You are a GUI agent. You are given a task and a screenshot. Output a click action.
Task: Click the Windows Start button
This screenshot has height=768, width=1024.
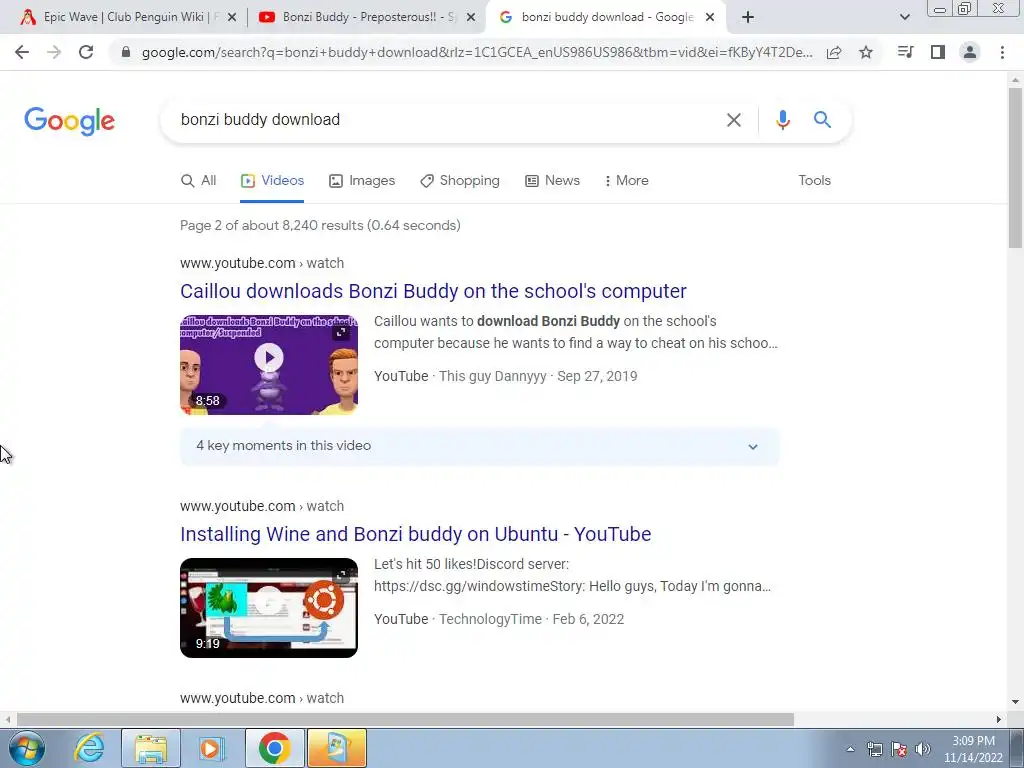tap(27, 748)
